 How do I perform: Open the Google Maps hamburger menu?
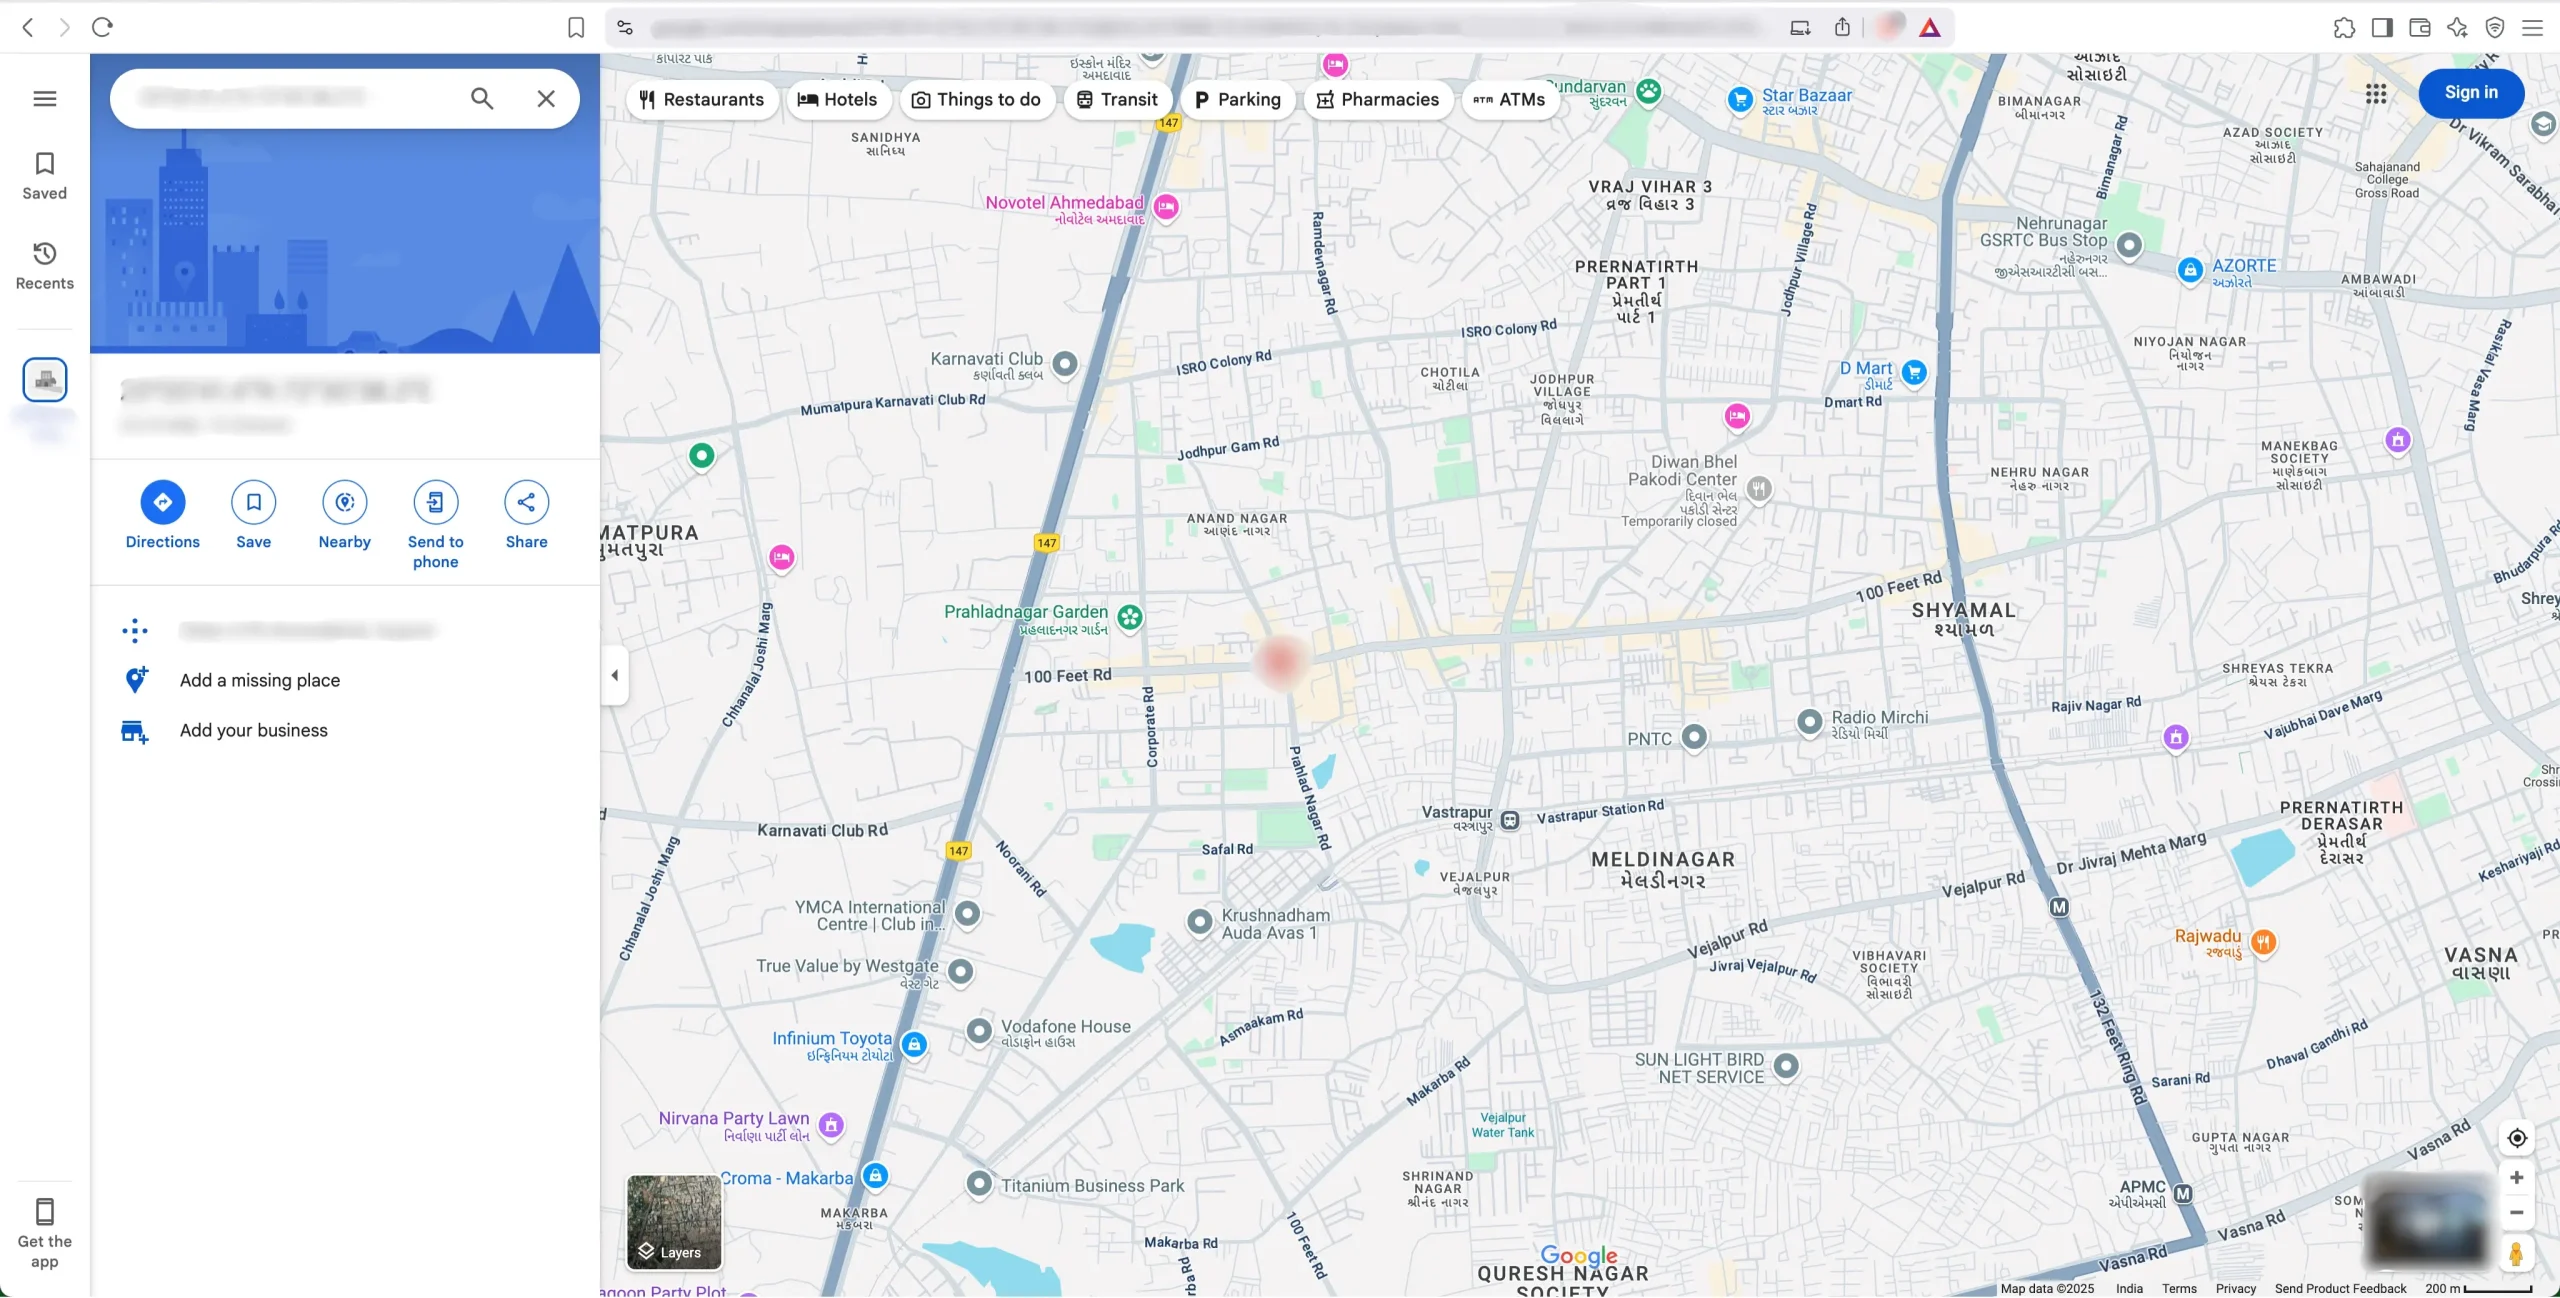44,98
